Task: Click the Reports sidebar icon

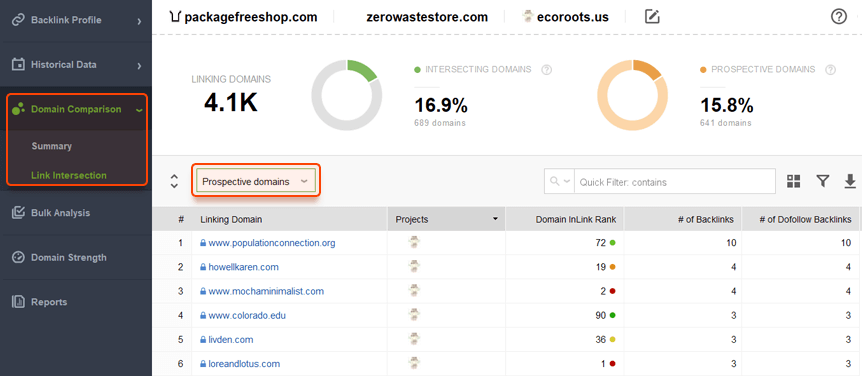Action: [19, 302]
